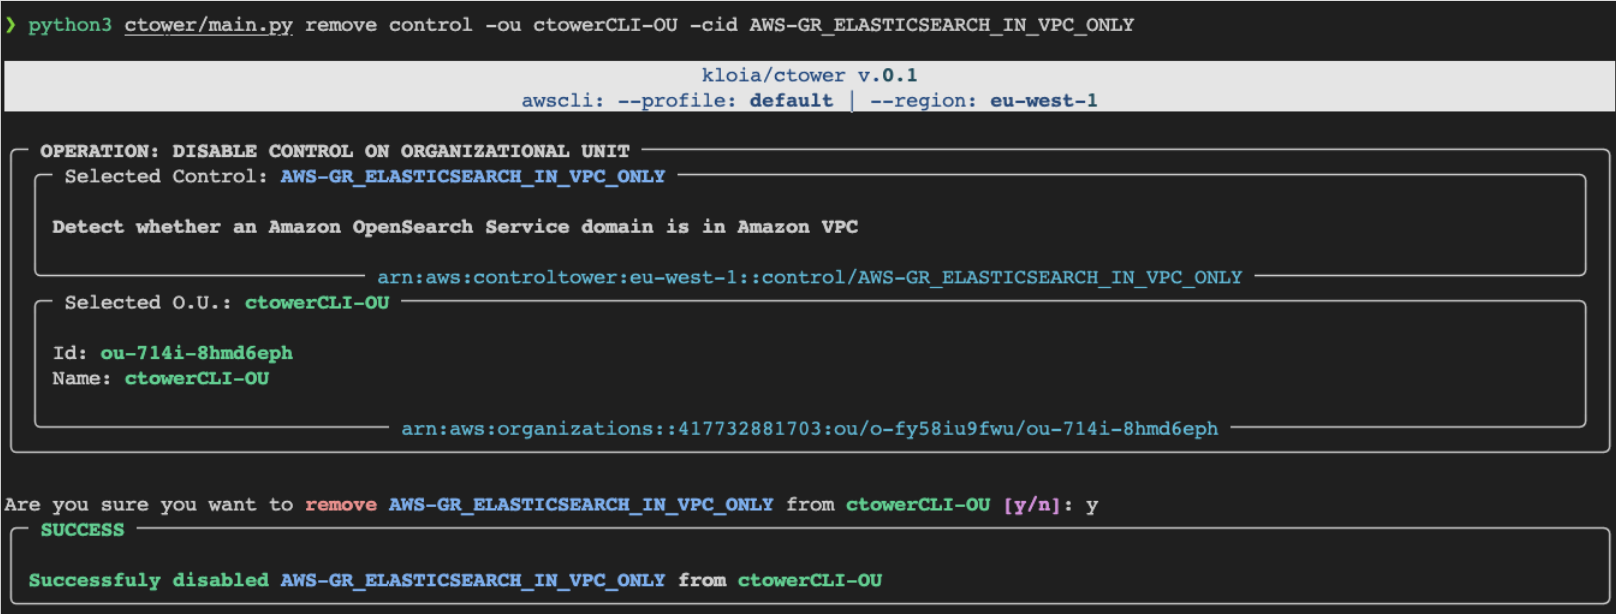Click the [y/n] confirmation choice
Image resolution: width=1616 pixels, height=614 pixels.
1031,504
